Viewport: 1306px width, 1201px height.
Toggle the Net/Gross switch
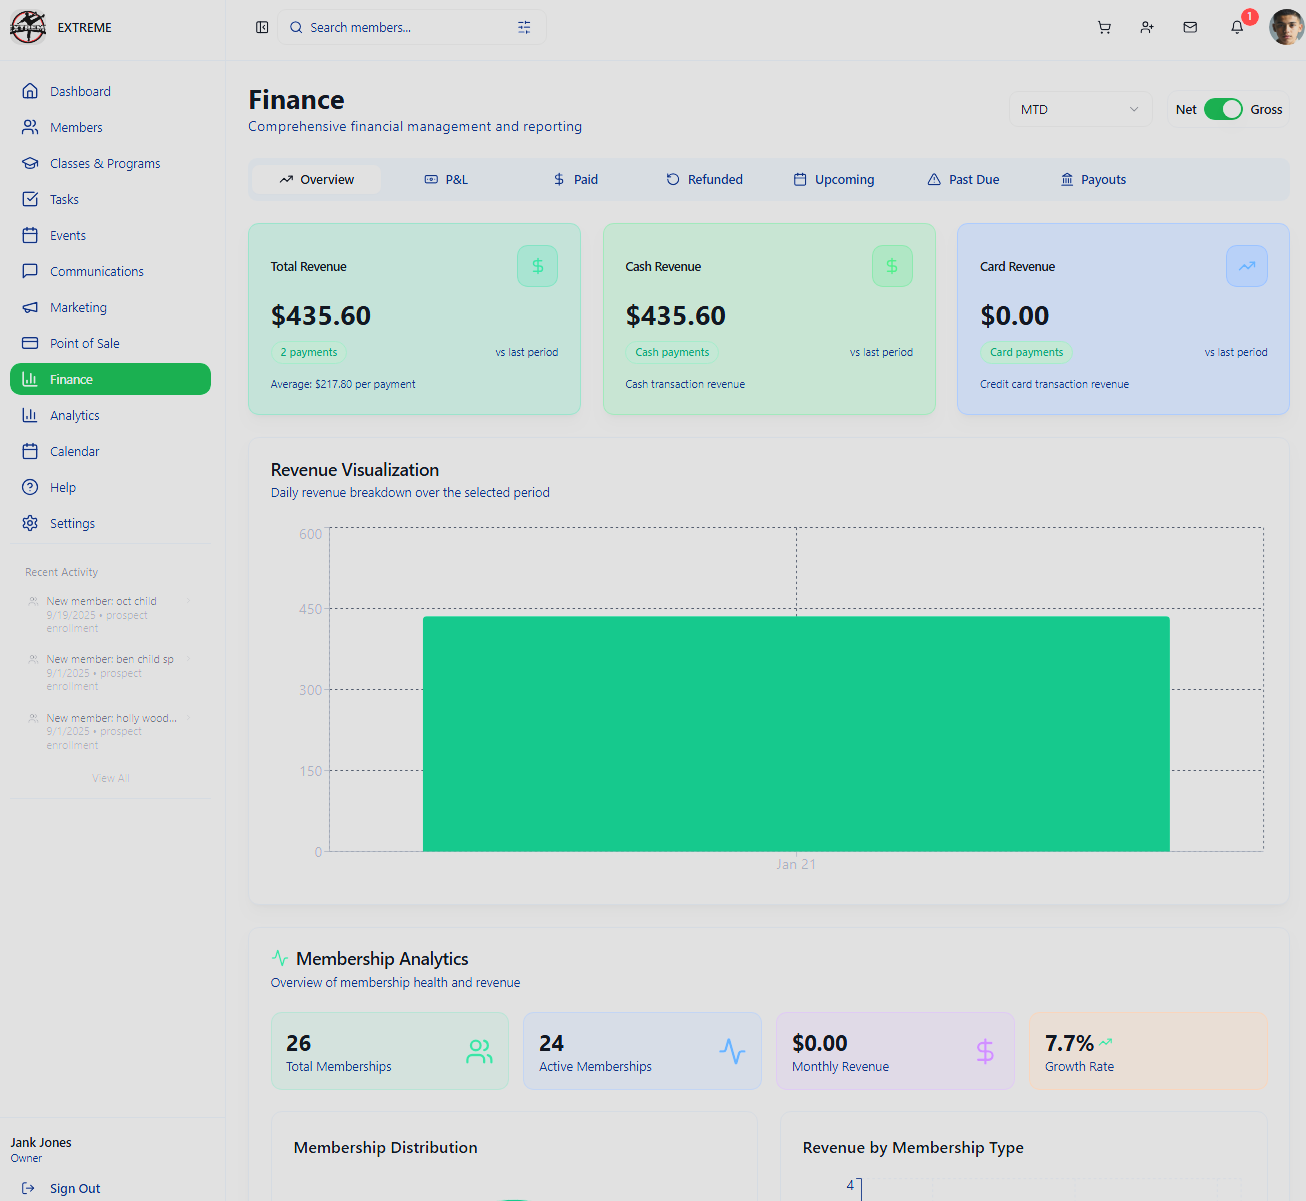(1223, 110)
